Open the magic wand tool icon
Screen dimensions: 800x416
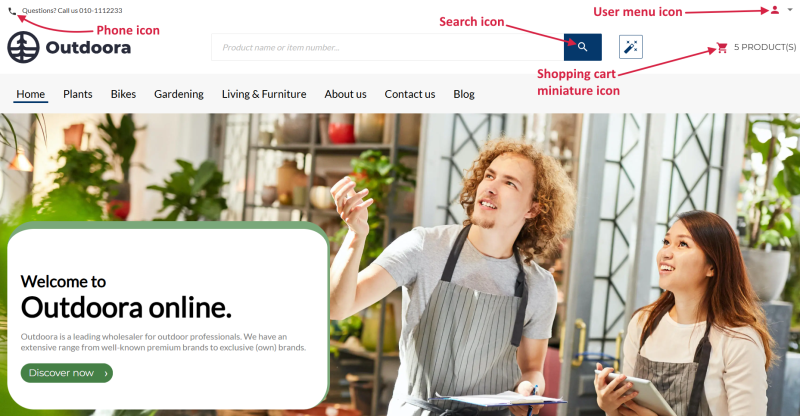point(631,47)
